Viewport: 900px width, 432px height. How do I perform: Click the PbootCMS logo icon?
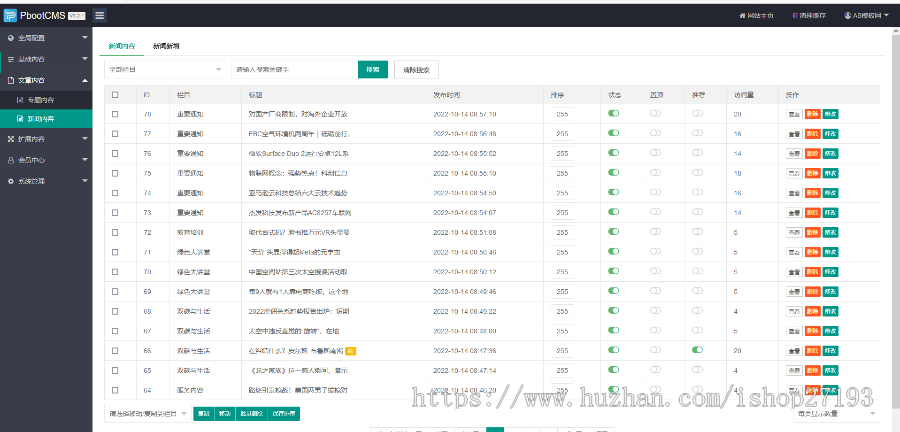[x=9, y=15]
